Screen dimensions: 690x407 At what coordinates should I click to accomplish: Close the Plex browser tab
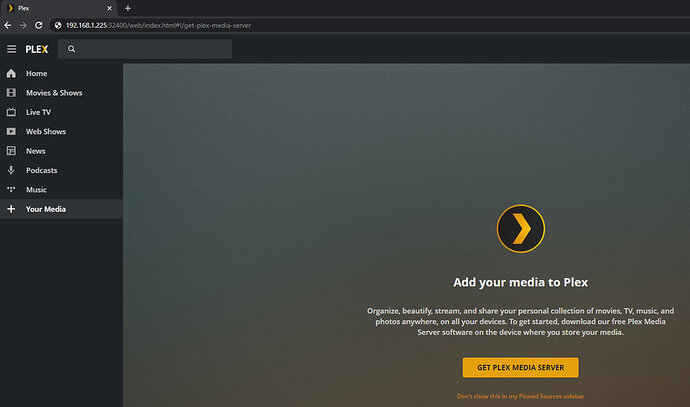click(110, 8)
